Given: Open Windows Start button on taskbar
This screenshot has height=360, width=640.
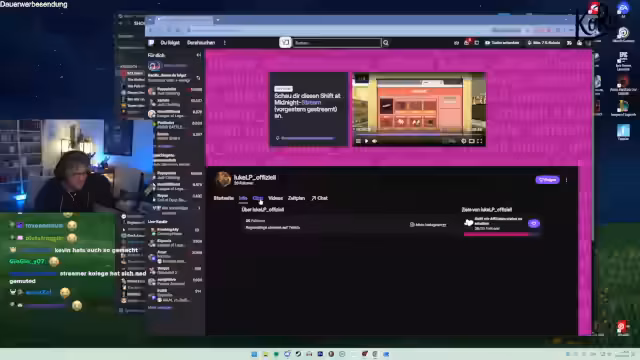Looking at the screenshot, I should [254, 354].
